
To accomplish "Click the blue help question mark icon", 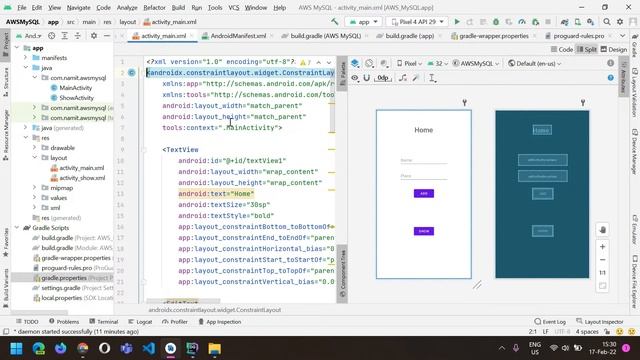I will click(610, 78).
